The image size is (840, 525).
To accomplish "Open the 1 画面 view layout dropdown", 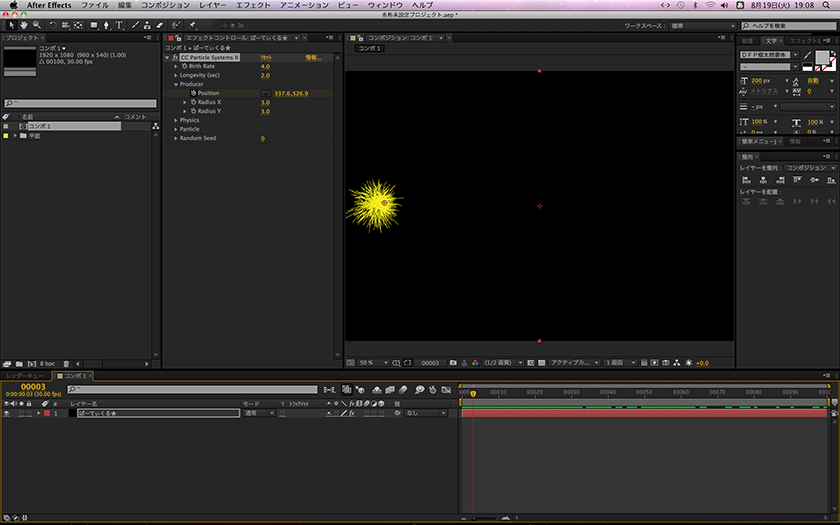I will [x=620, y=363].
